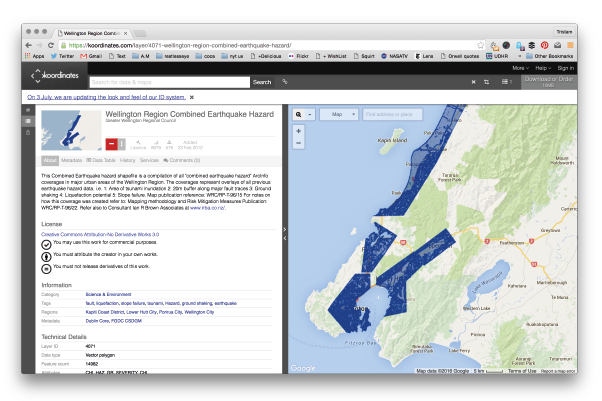The width and height of the screenshot is (602, 401).
Task: Remove layer with red minus button
Action: [111, 144]
